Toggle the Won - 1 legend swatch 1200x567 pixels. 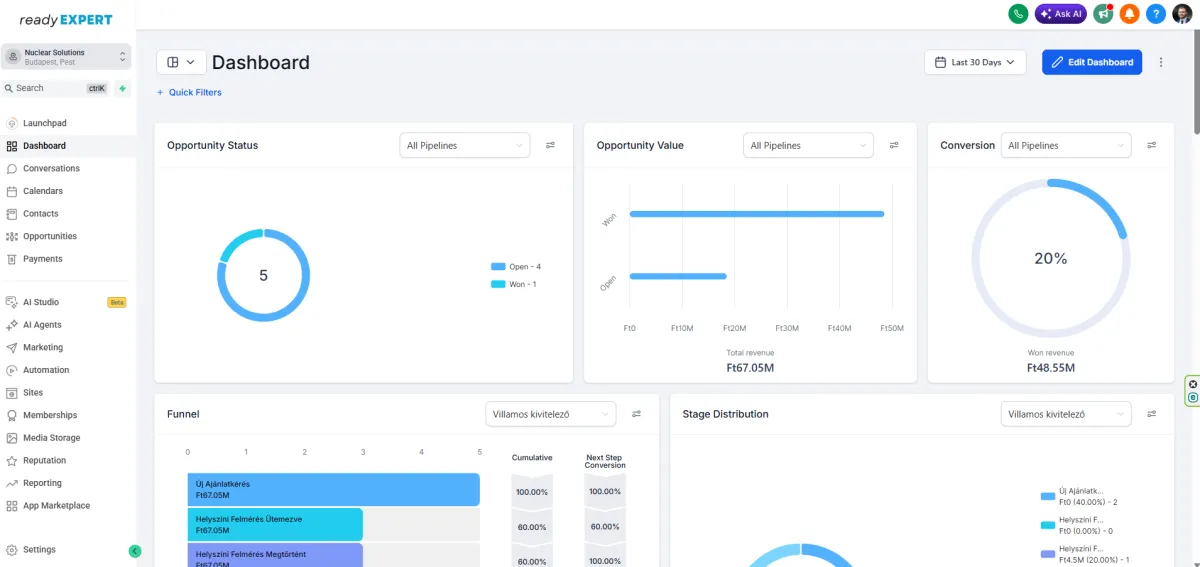498,284
